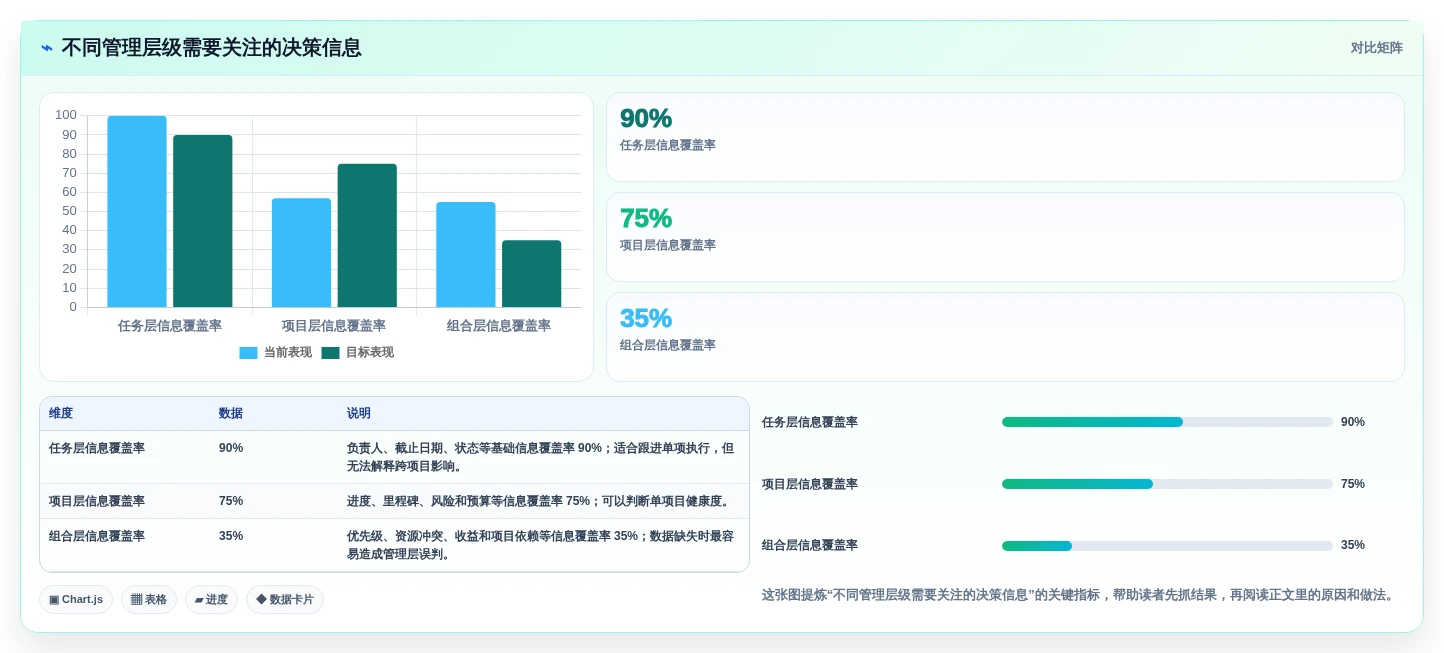This screenshot has width=1444, height=653.
Task: Select the table cell 组合层信息覆盖率
Action: pos(97,536)
